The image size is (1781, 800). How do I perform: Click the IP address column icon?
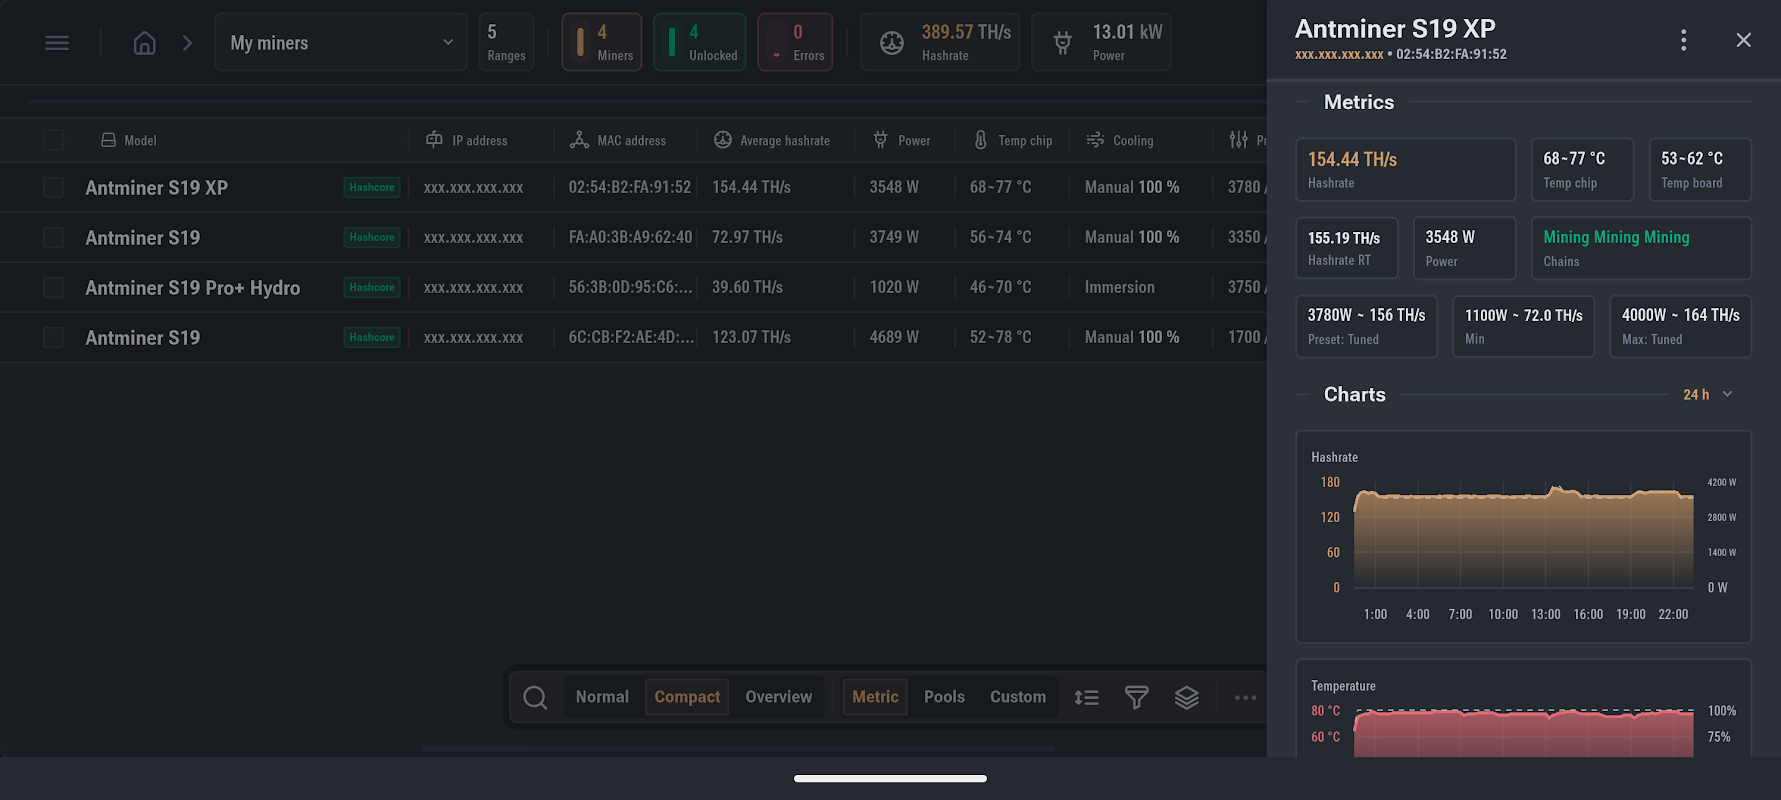click(x=434, y=140)
